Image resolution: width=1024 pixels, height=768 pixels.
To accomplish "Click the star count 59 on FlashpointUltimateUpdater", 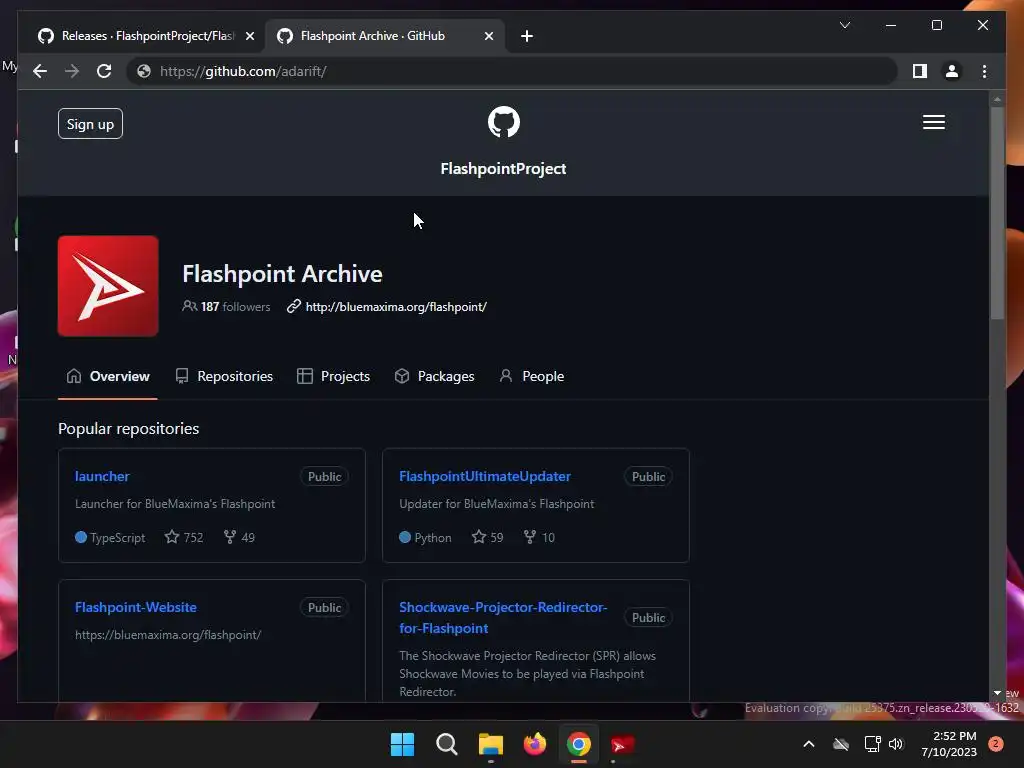I will click(487, 537).
